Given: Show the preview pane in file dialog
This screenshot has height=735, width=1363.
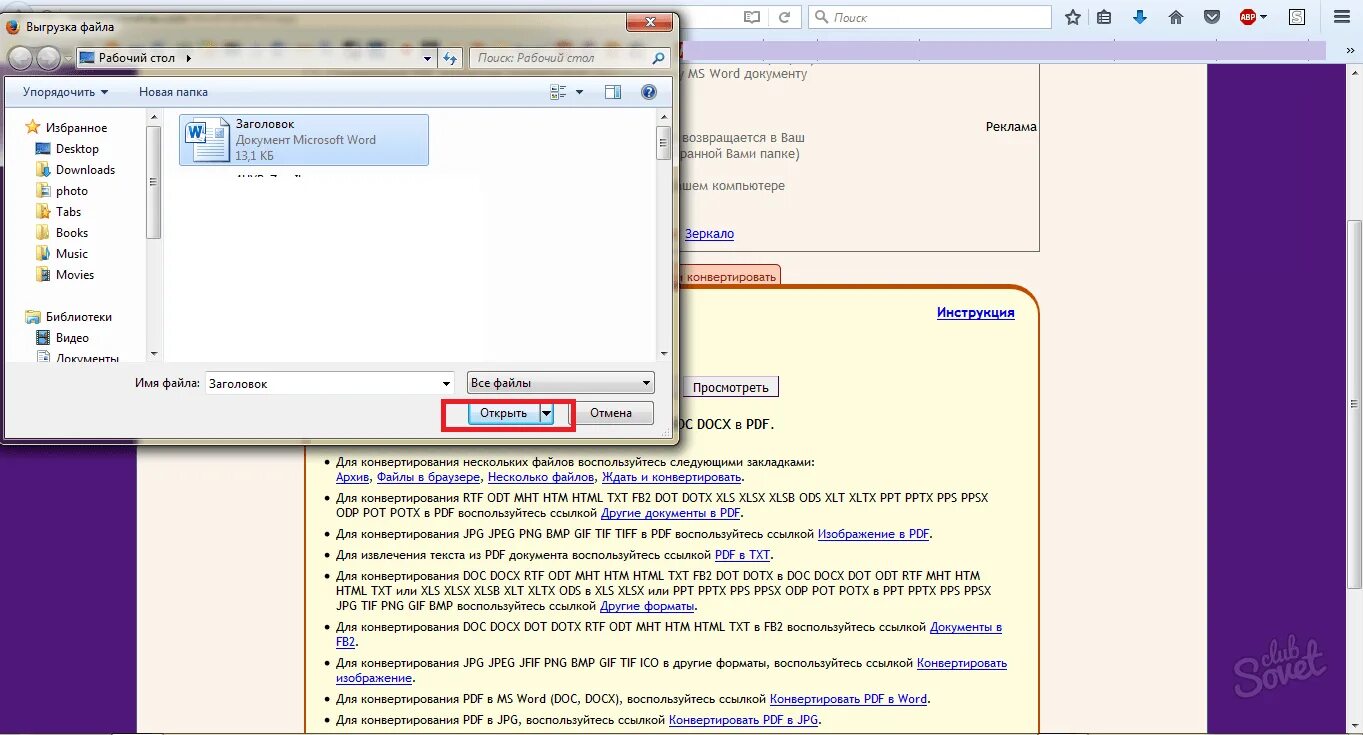Looking at the screenshot, I should pos(613,92).
